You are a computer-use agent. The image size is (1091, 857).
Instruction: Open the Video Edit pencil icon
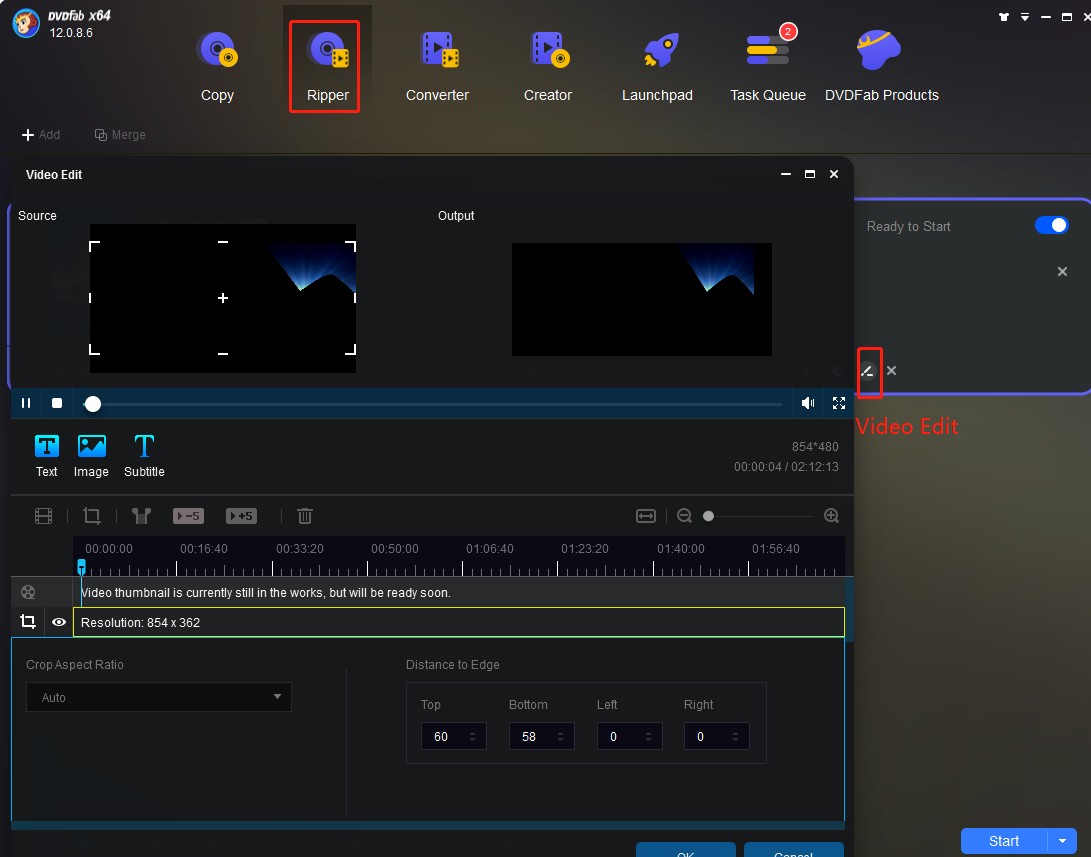[x=868, y=371]
